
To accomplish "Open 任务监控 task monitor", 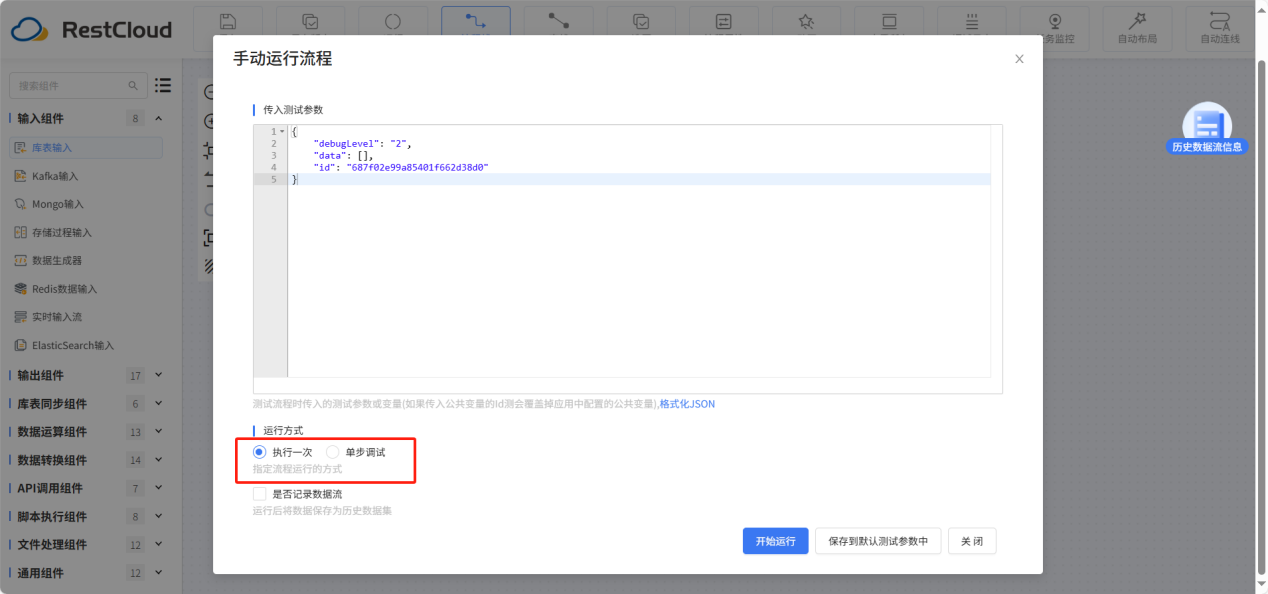I will [x=1054, y=29].
